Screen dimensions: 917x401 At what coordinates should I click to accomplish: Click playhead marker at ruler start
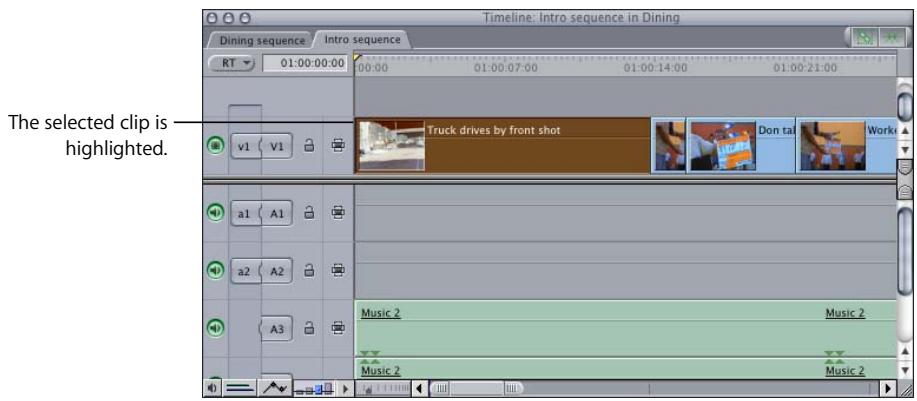tap(357, 57)
